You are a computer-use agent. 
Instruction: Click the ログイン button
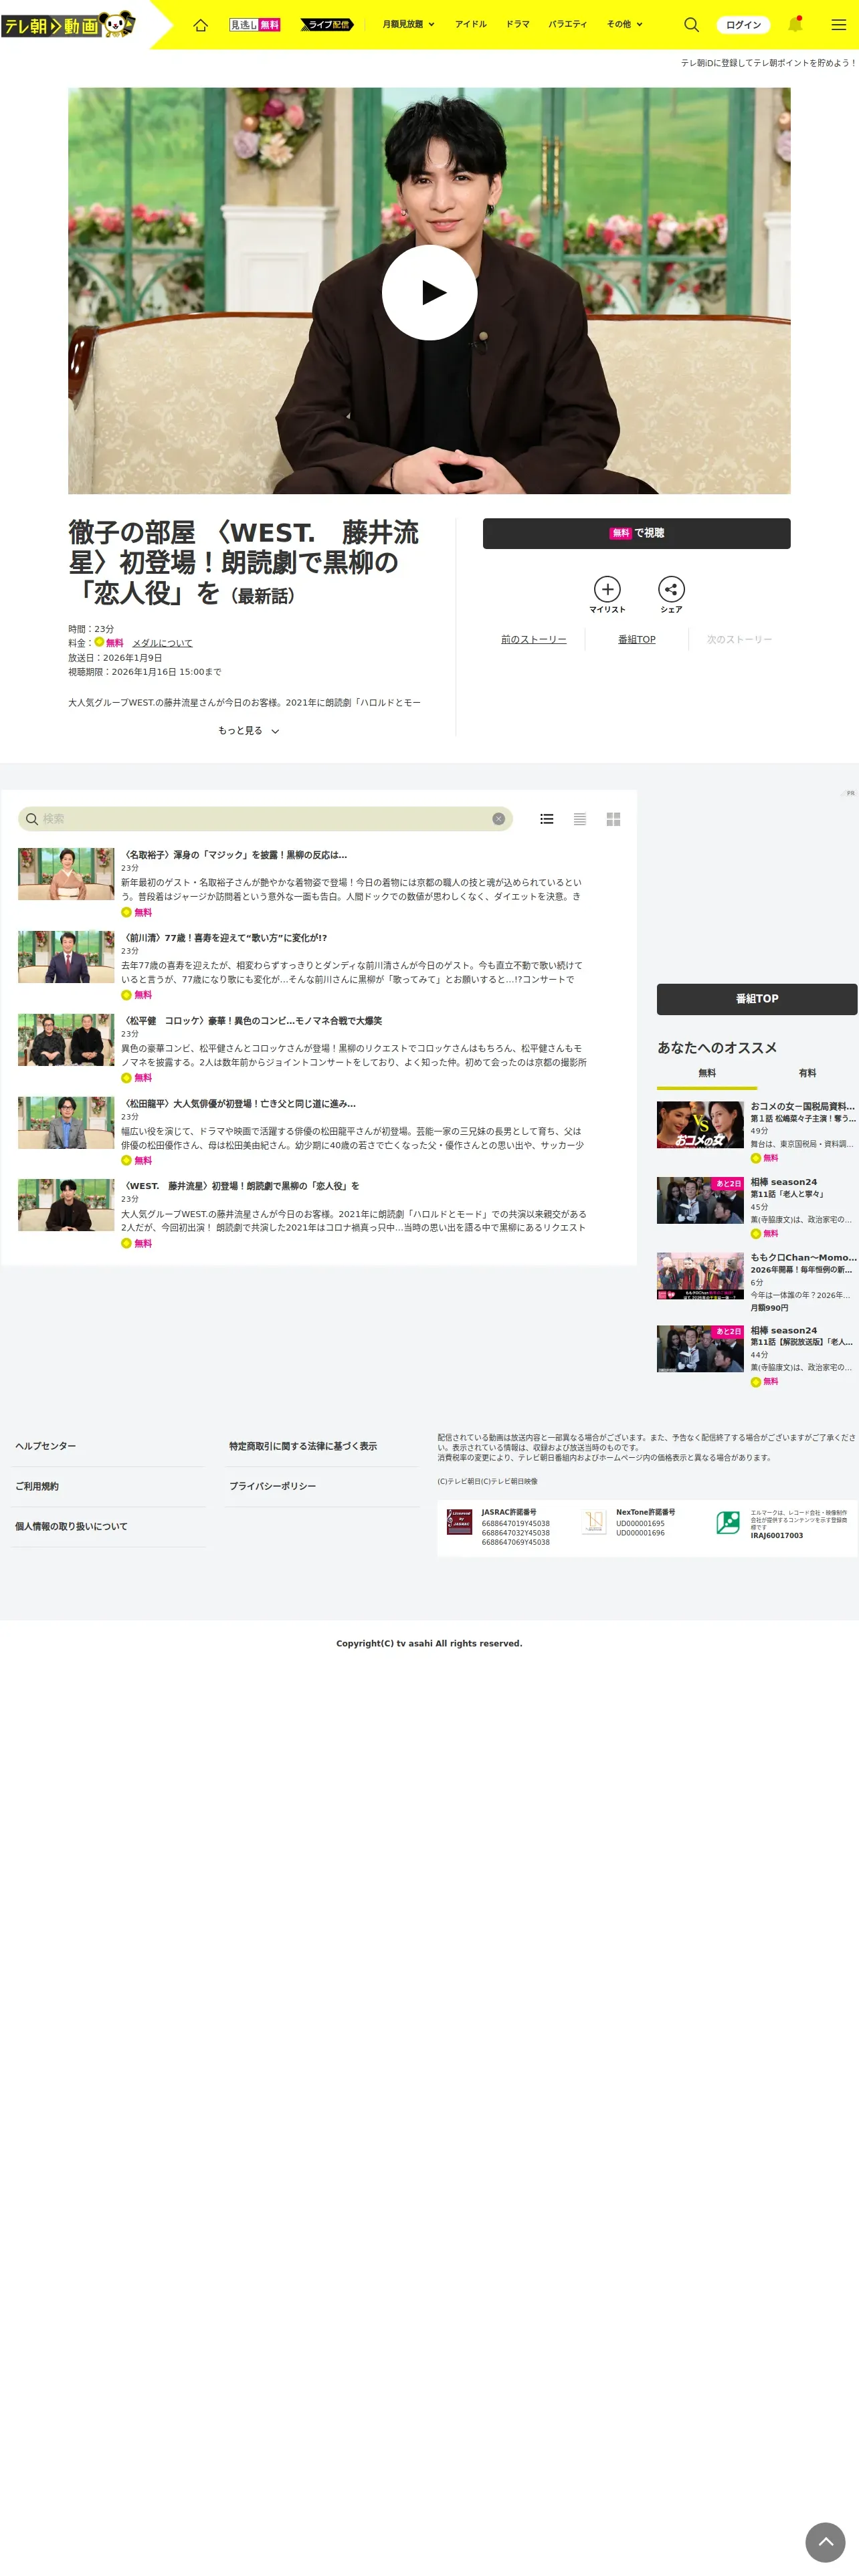pos(743,25)
